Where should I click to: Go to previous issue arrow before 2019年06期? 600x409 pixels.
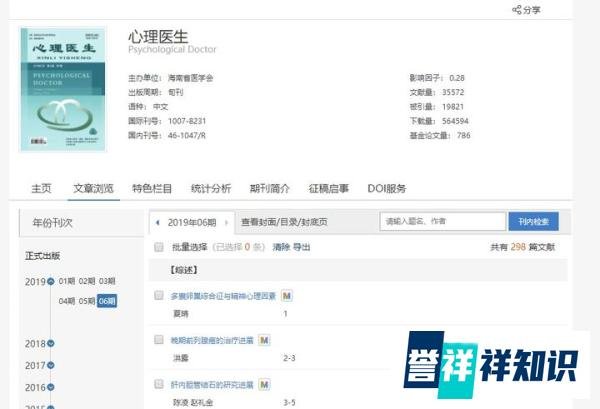pos(157,222)
